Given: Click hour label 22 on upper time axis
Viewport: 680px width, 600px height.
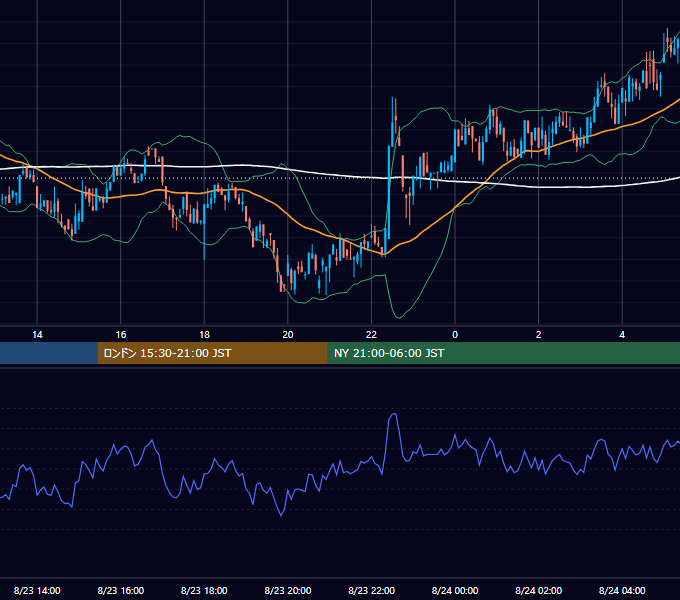Looking at the screenshot, I should click(x=371, y=335).
